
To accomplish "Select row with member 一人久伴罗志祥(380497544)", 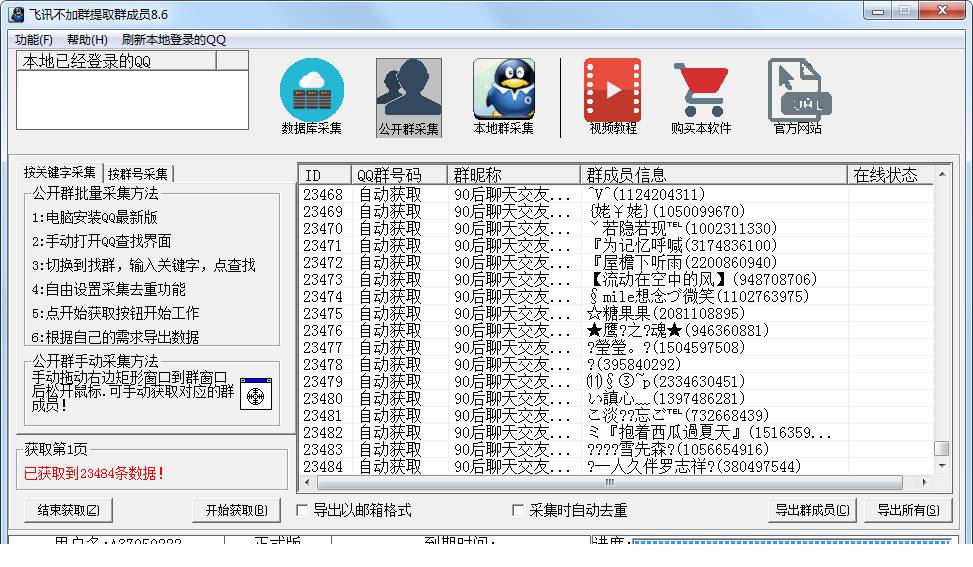I will pyautogui.click(x=616, y=467).
